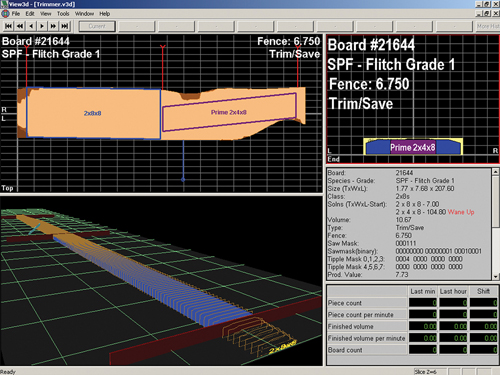Jump to the first board record
500x375 pixels.
[x=8, y=26]
